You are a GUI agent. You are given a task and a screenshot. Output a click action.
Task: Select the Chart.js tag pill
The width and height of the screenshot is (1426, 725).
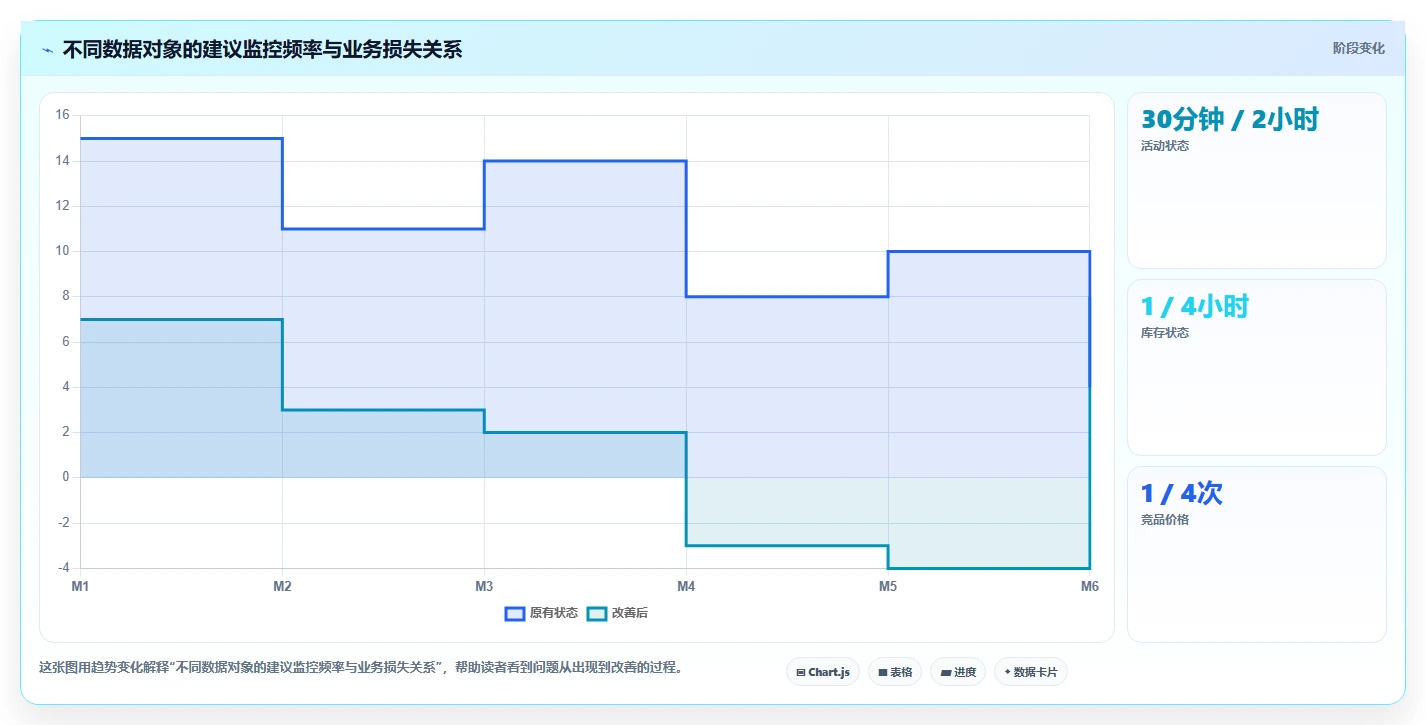click(x=823, y=672)
